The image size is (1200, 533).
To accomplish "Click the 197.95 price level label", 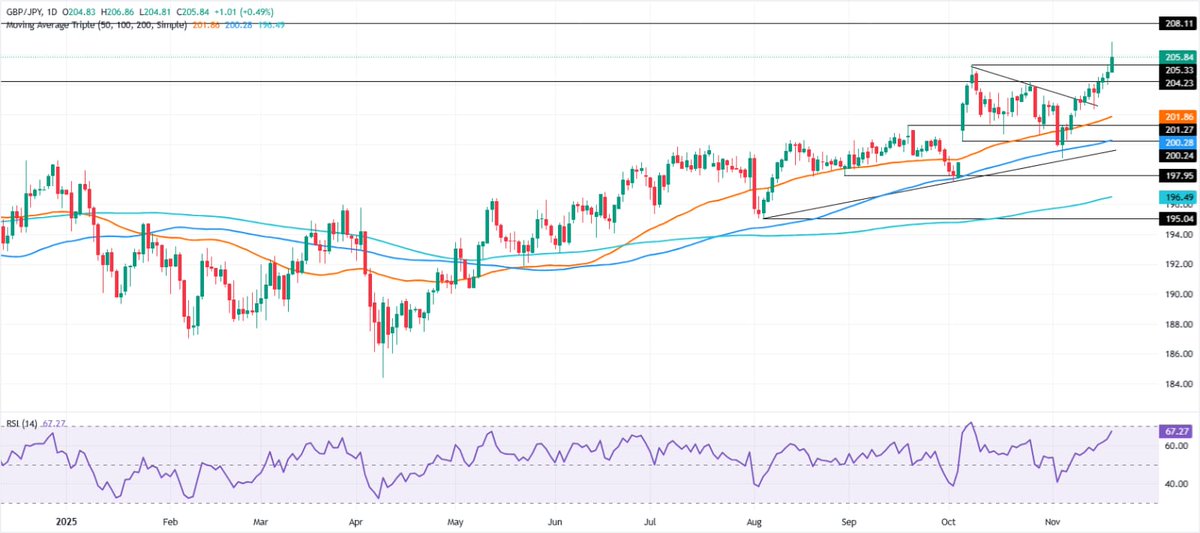I will click(x=1179, y=175).
